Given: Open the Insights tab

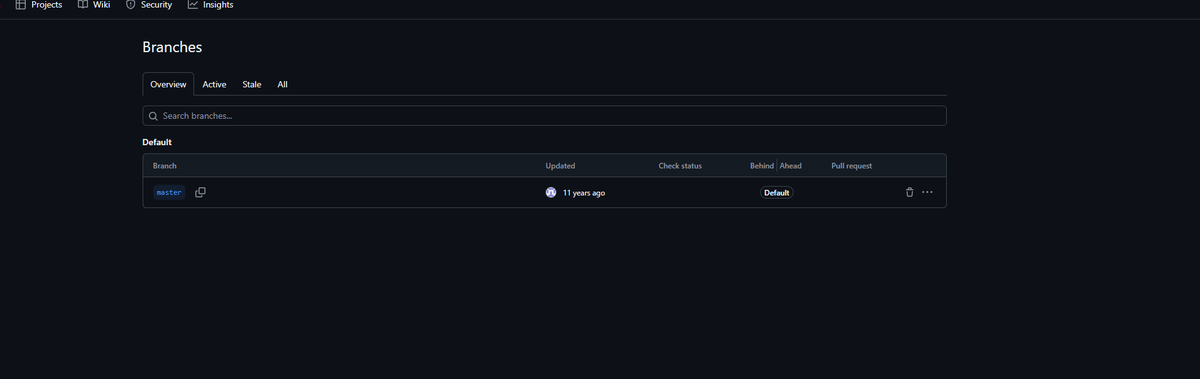Looking at the screenshot, I should (x=210, y=5).
